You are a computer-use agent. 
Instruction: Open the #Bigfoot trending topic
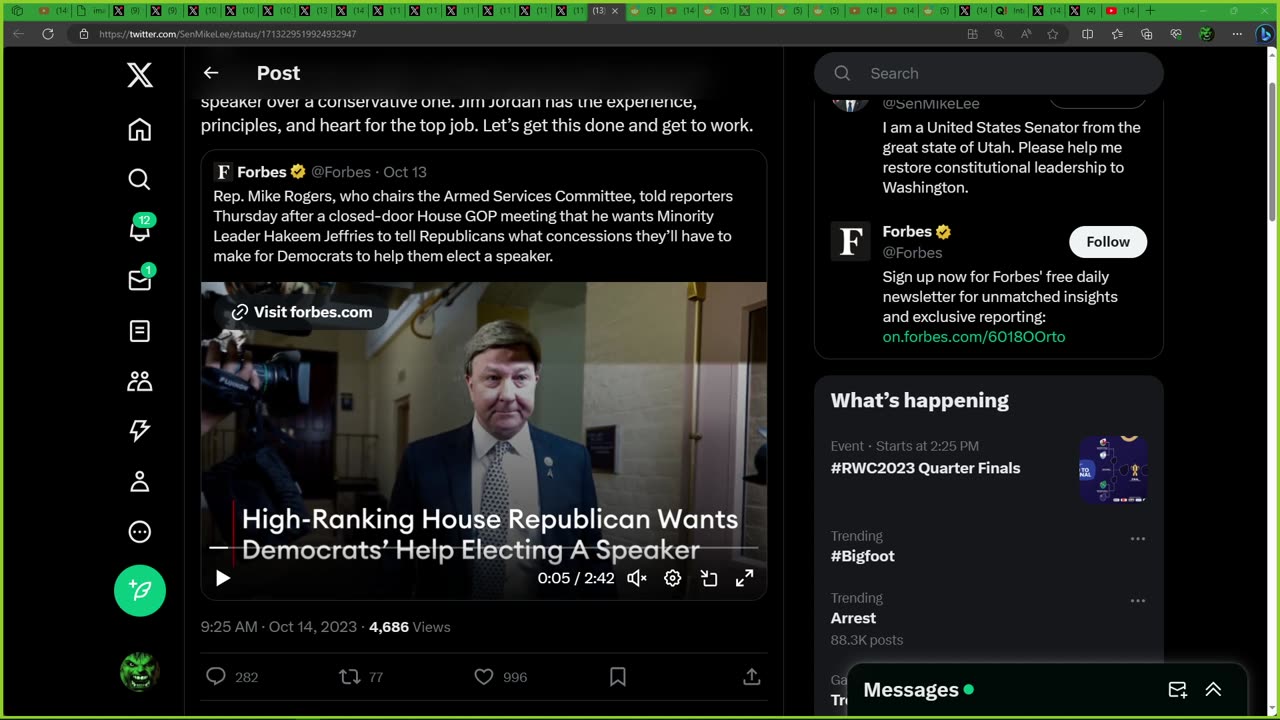[863, 556]
